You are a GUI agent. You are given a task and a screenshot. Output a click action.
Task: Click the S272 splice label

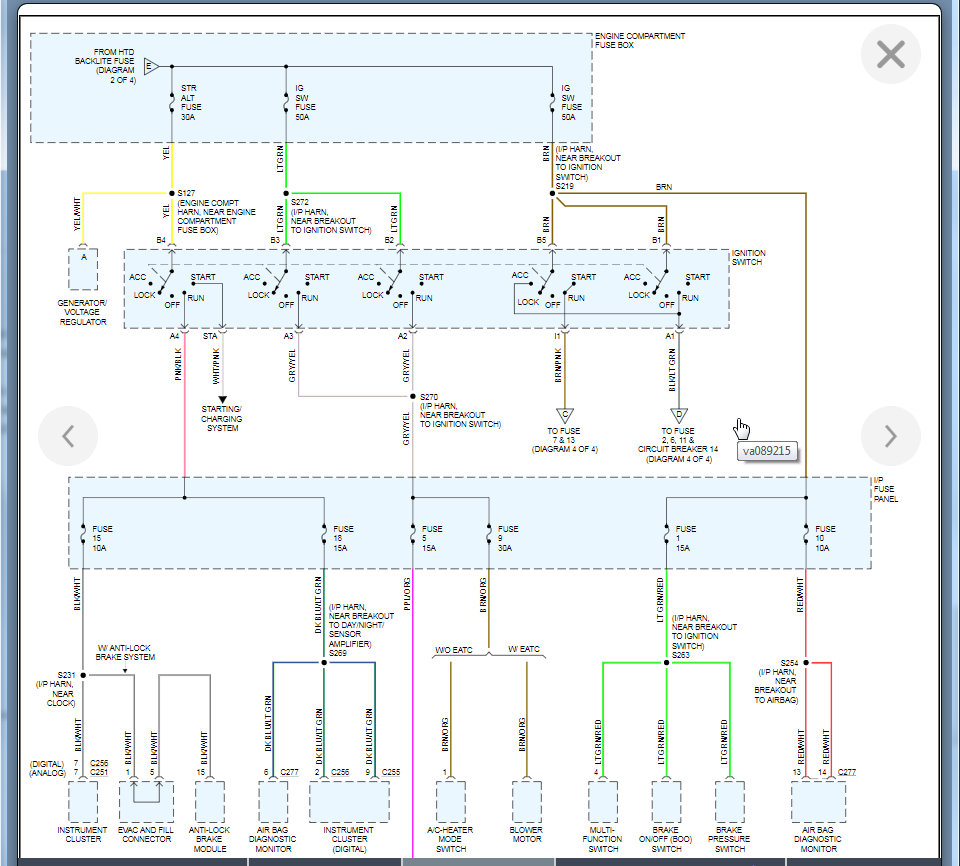pos(299,201)
